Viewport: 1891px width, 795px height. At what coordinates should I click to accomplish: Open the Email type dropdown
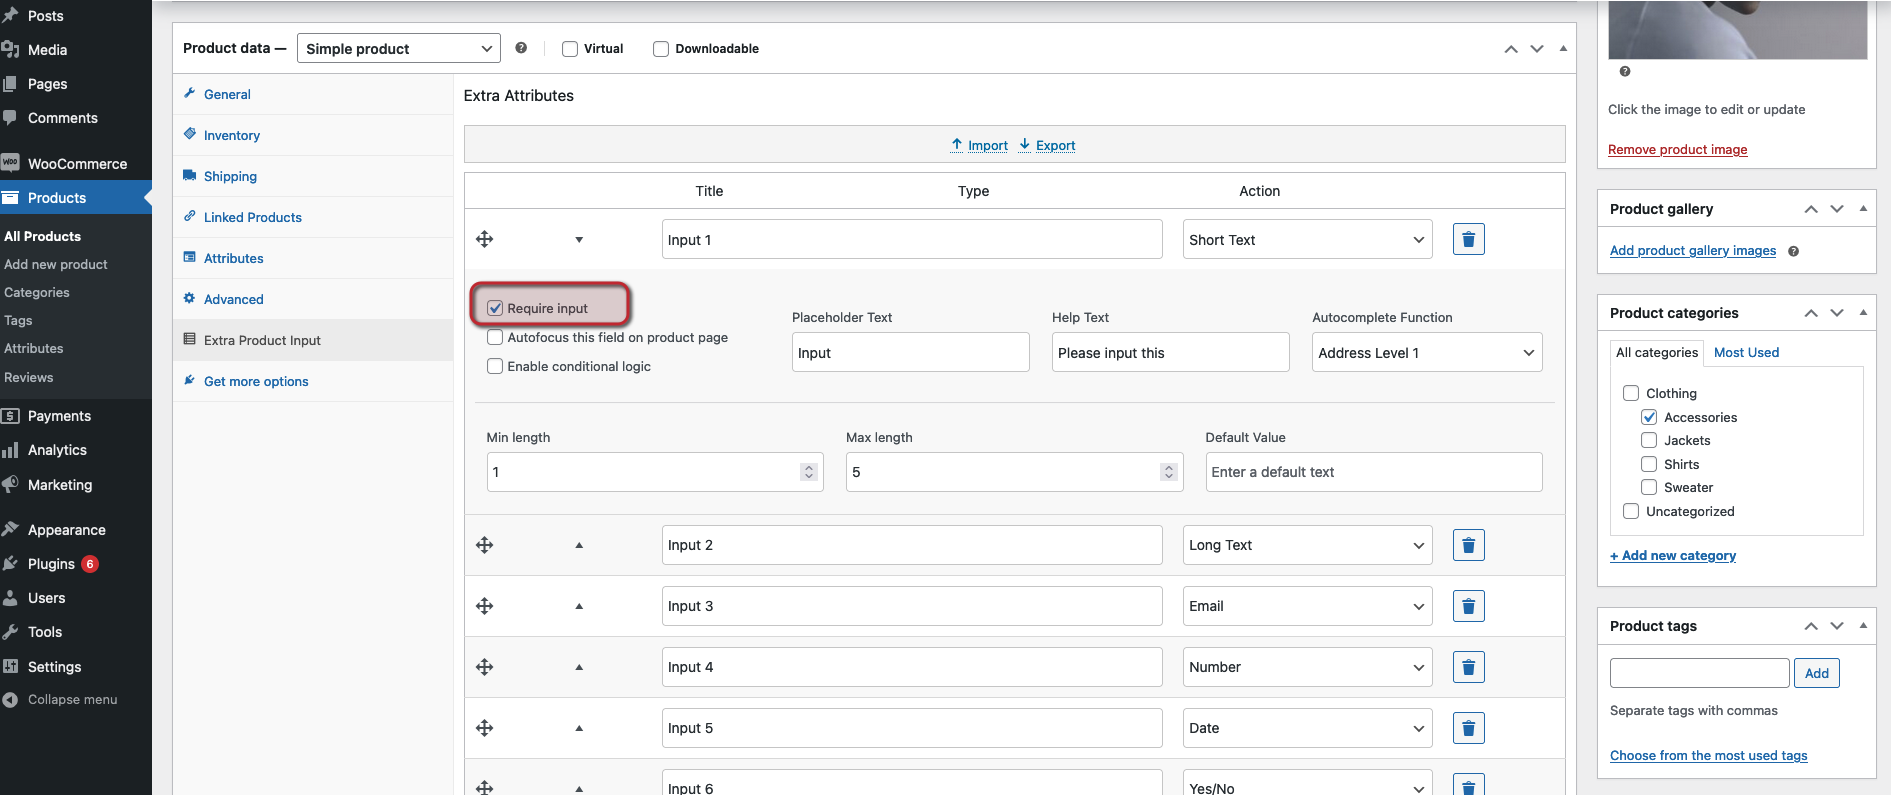coord(1307,606)
